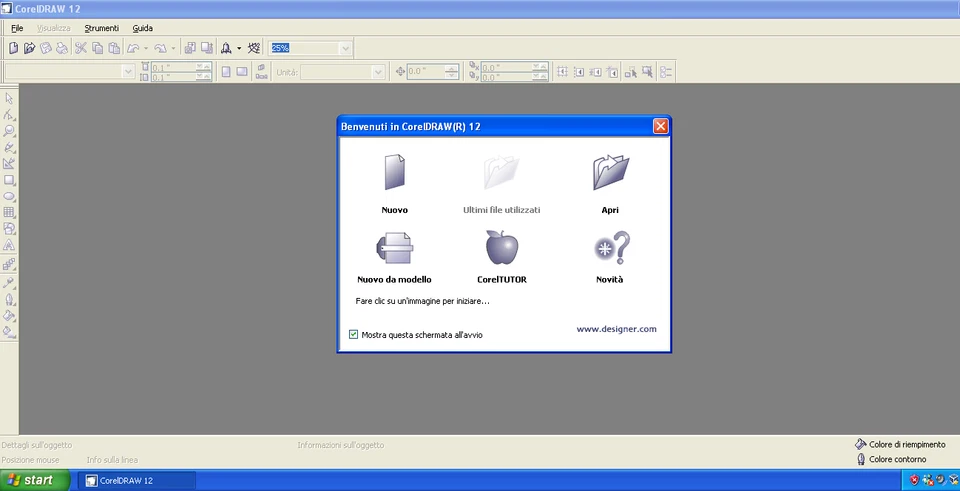The width and height of the screenshot is (960, 491).
Task: Select the Outline pen tool
Action: point(9,299)
